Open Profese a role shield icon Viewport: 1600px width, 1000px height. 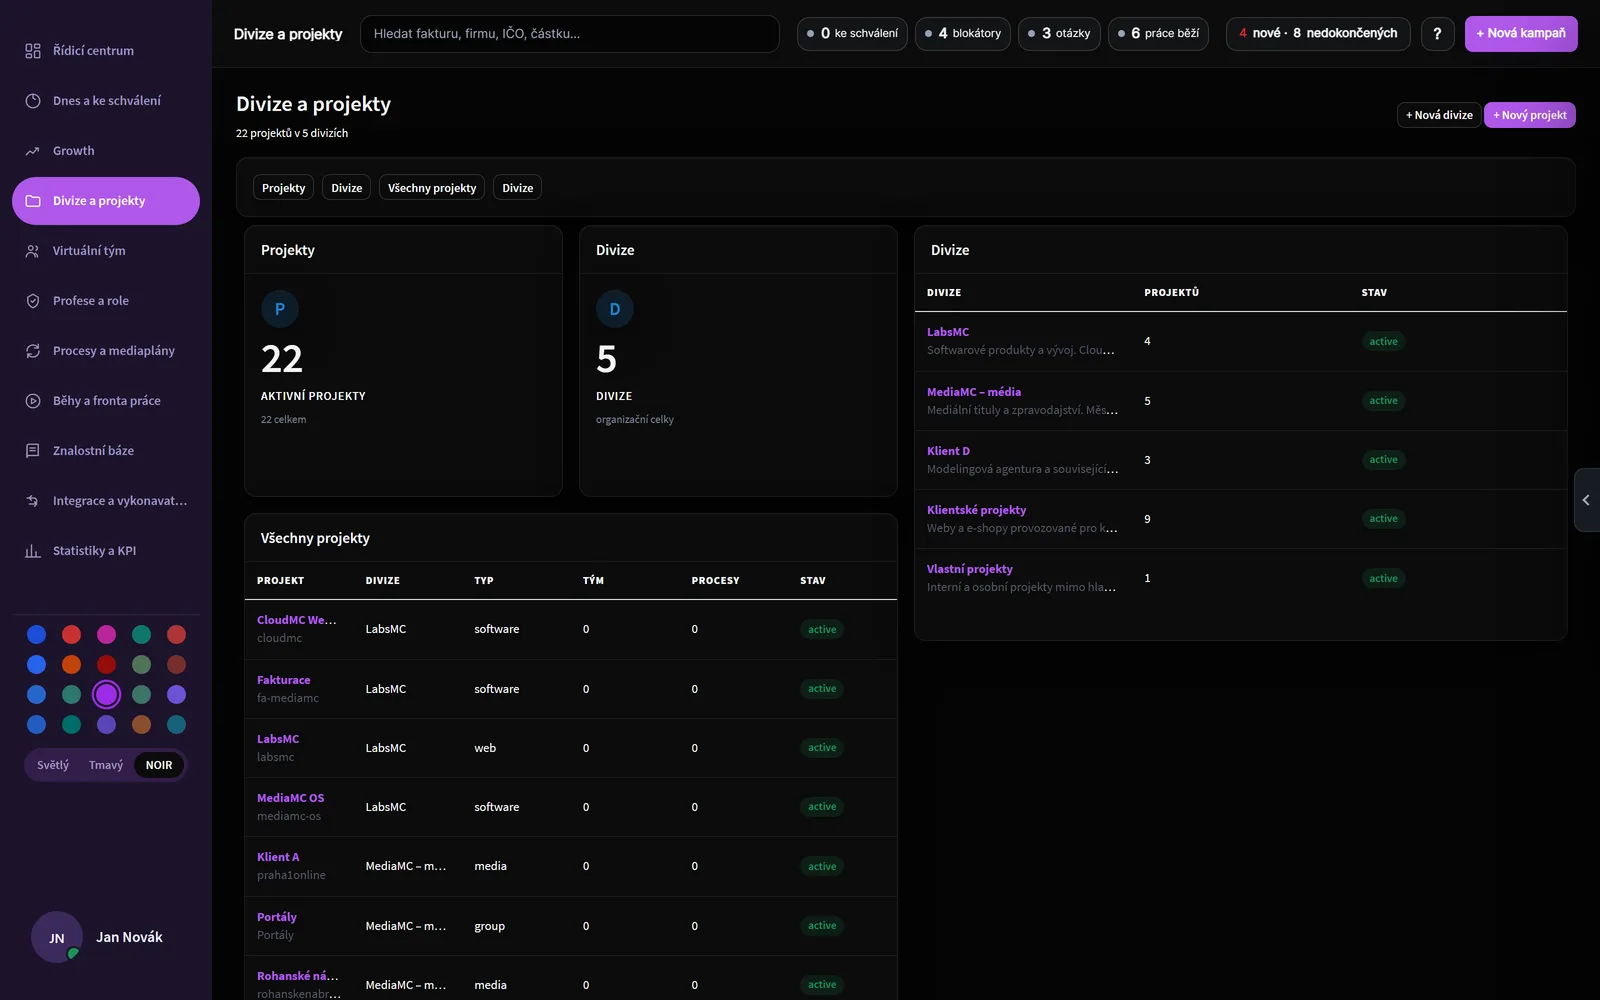pos(33,301)
